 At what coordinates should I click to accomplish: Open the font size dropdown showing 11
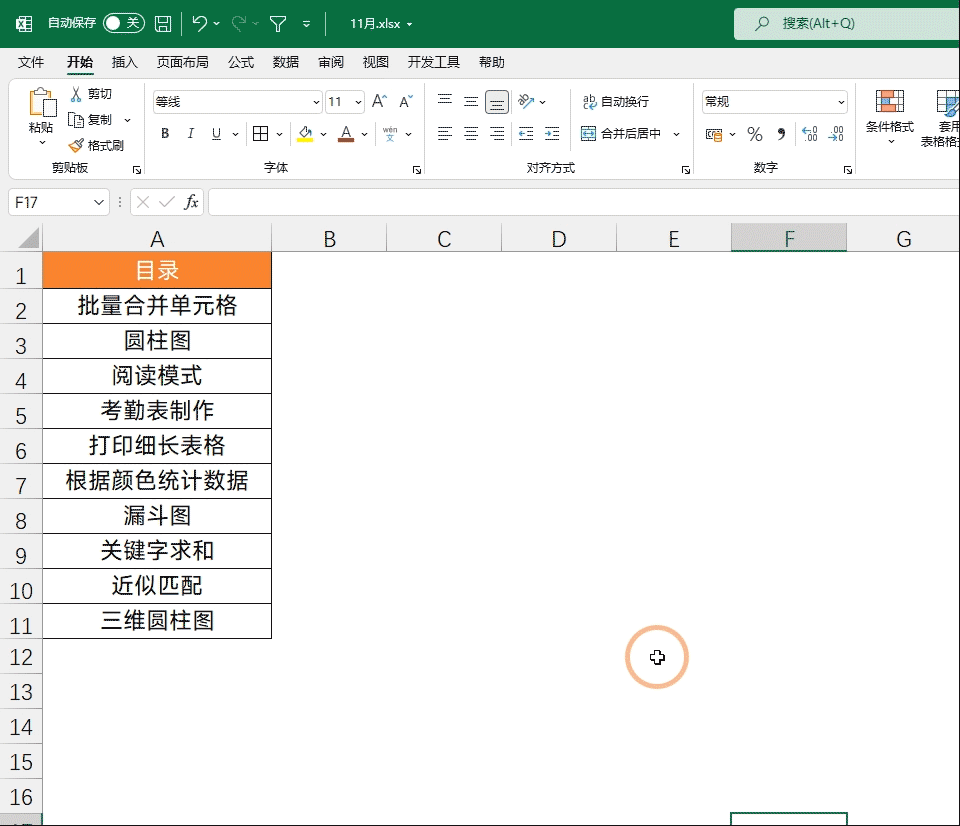click(345, 102)
